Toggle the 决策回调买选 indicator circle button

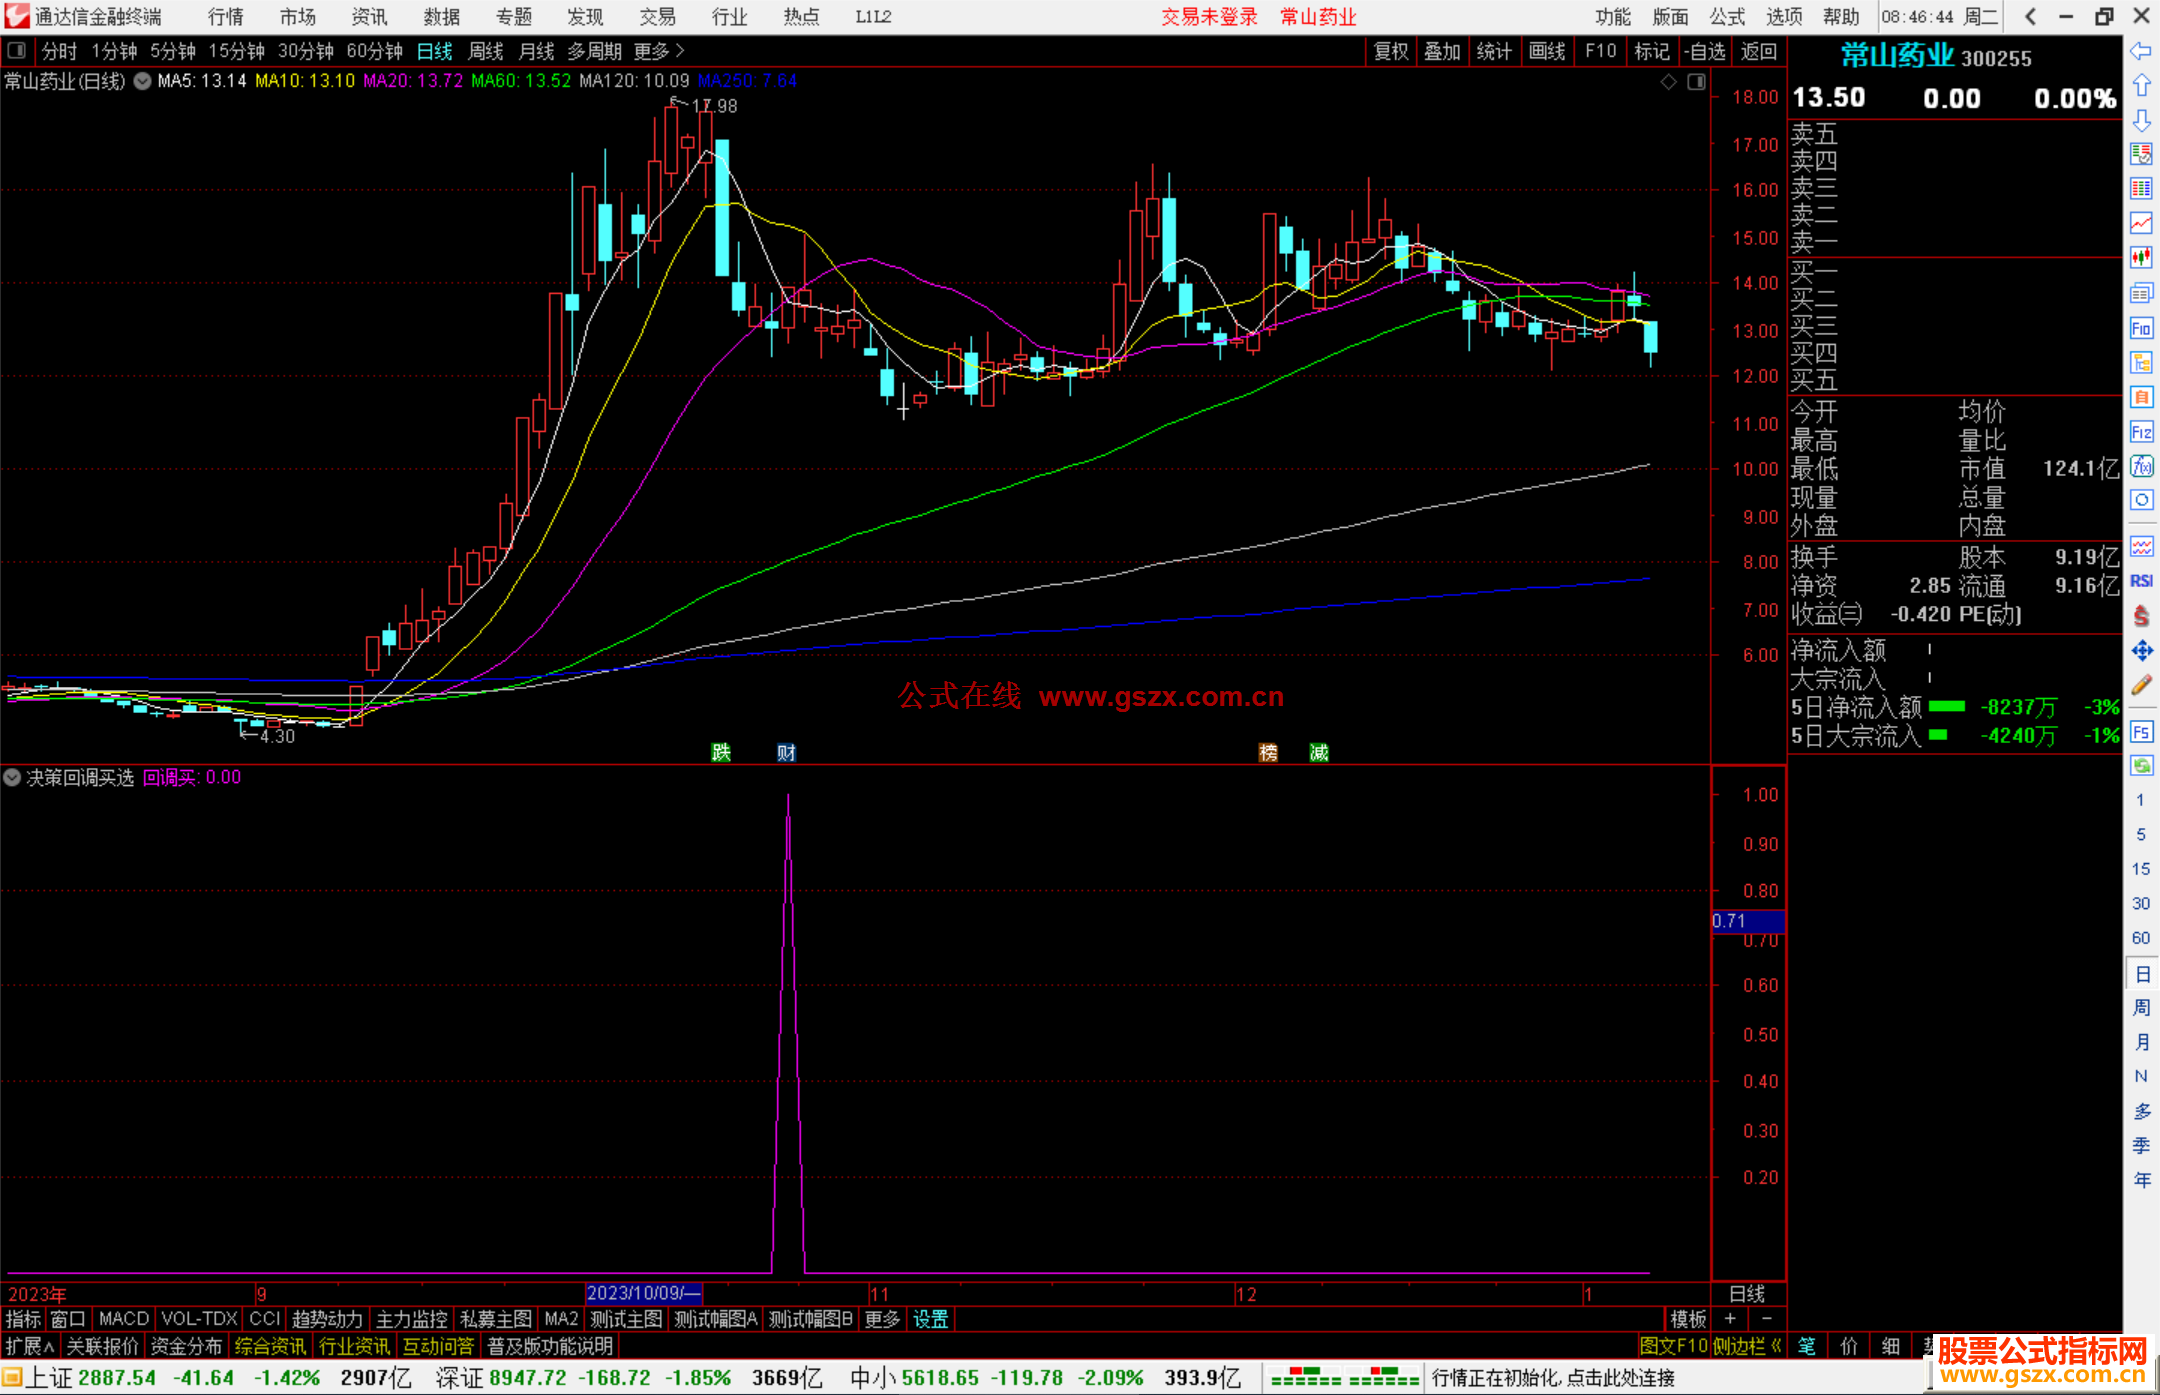point(12,777)
